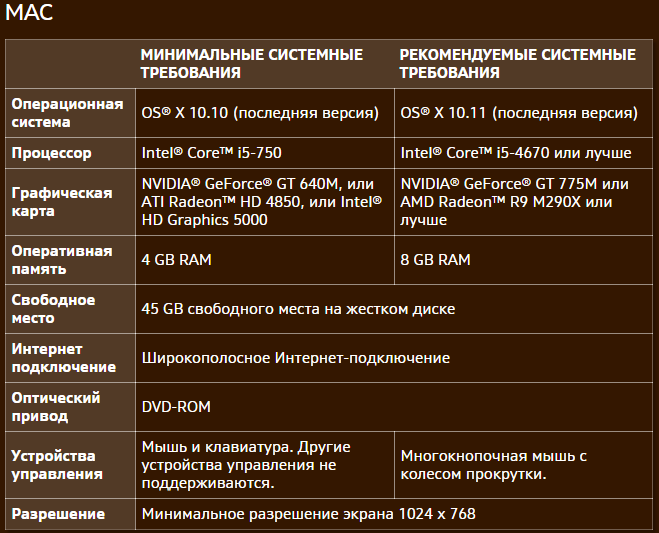The width and height of the screenshot is (659, 533).
Task: Click the 1024 x 768 resolution text
Action: 308,514
